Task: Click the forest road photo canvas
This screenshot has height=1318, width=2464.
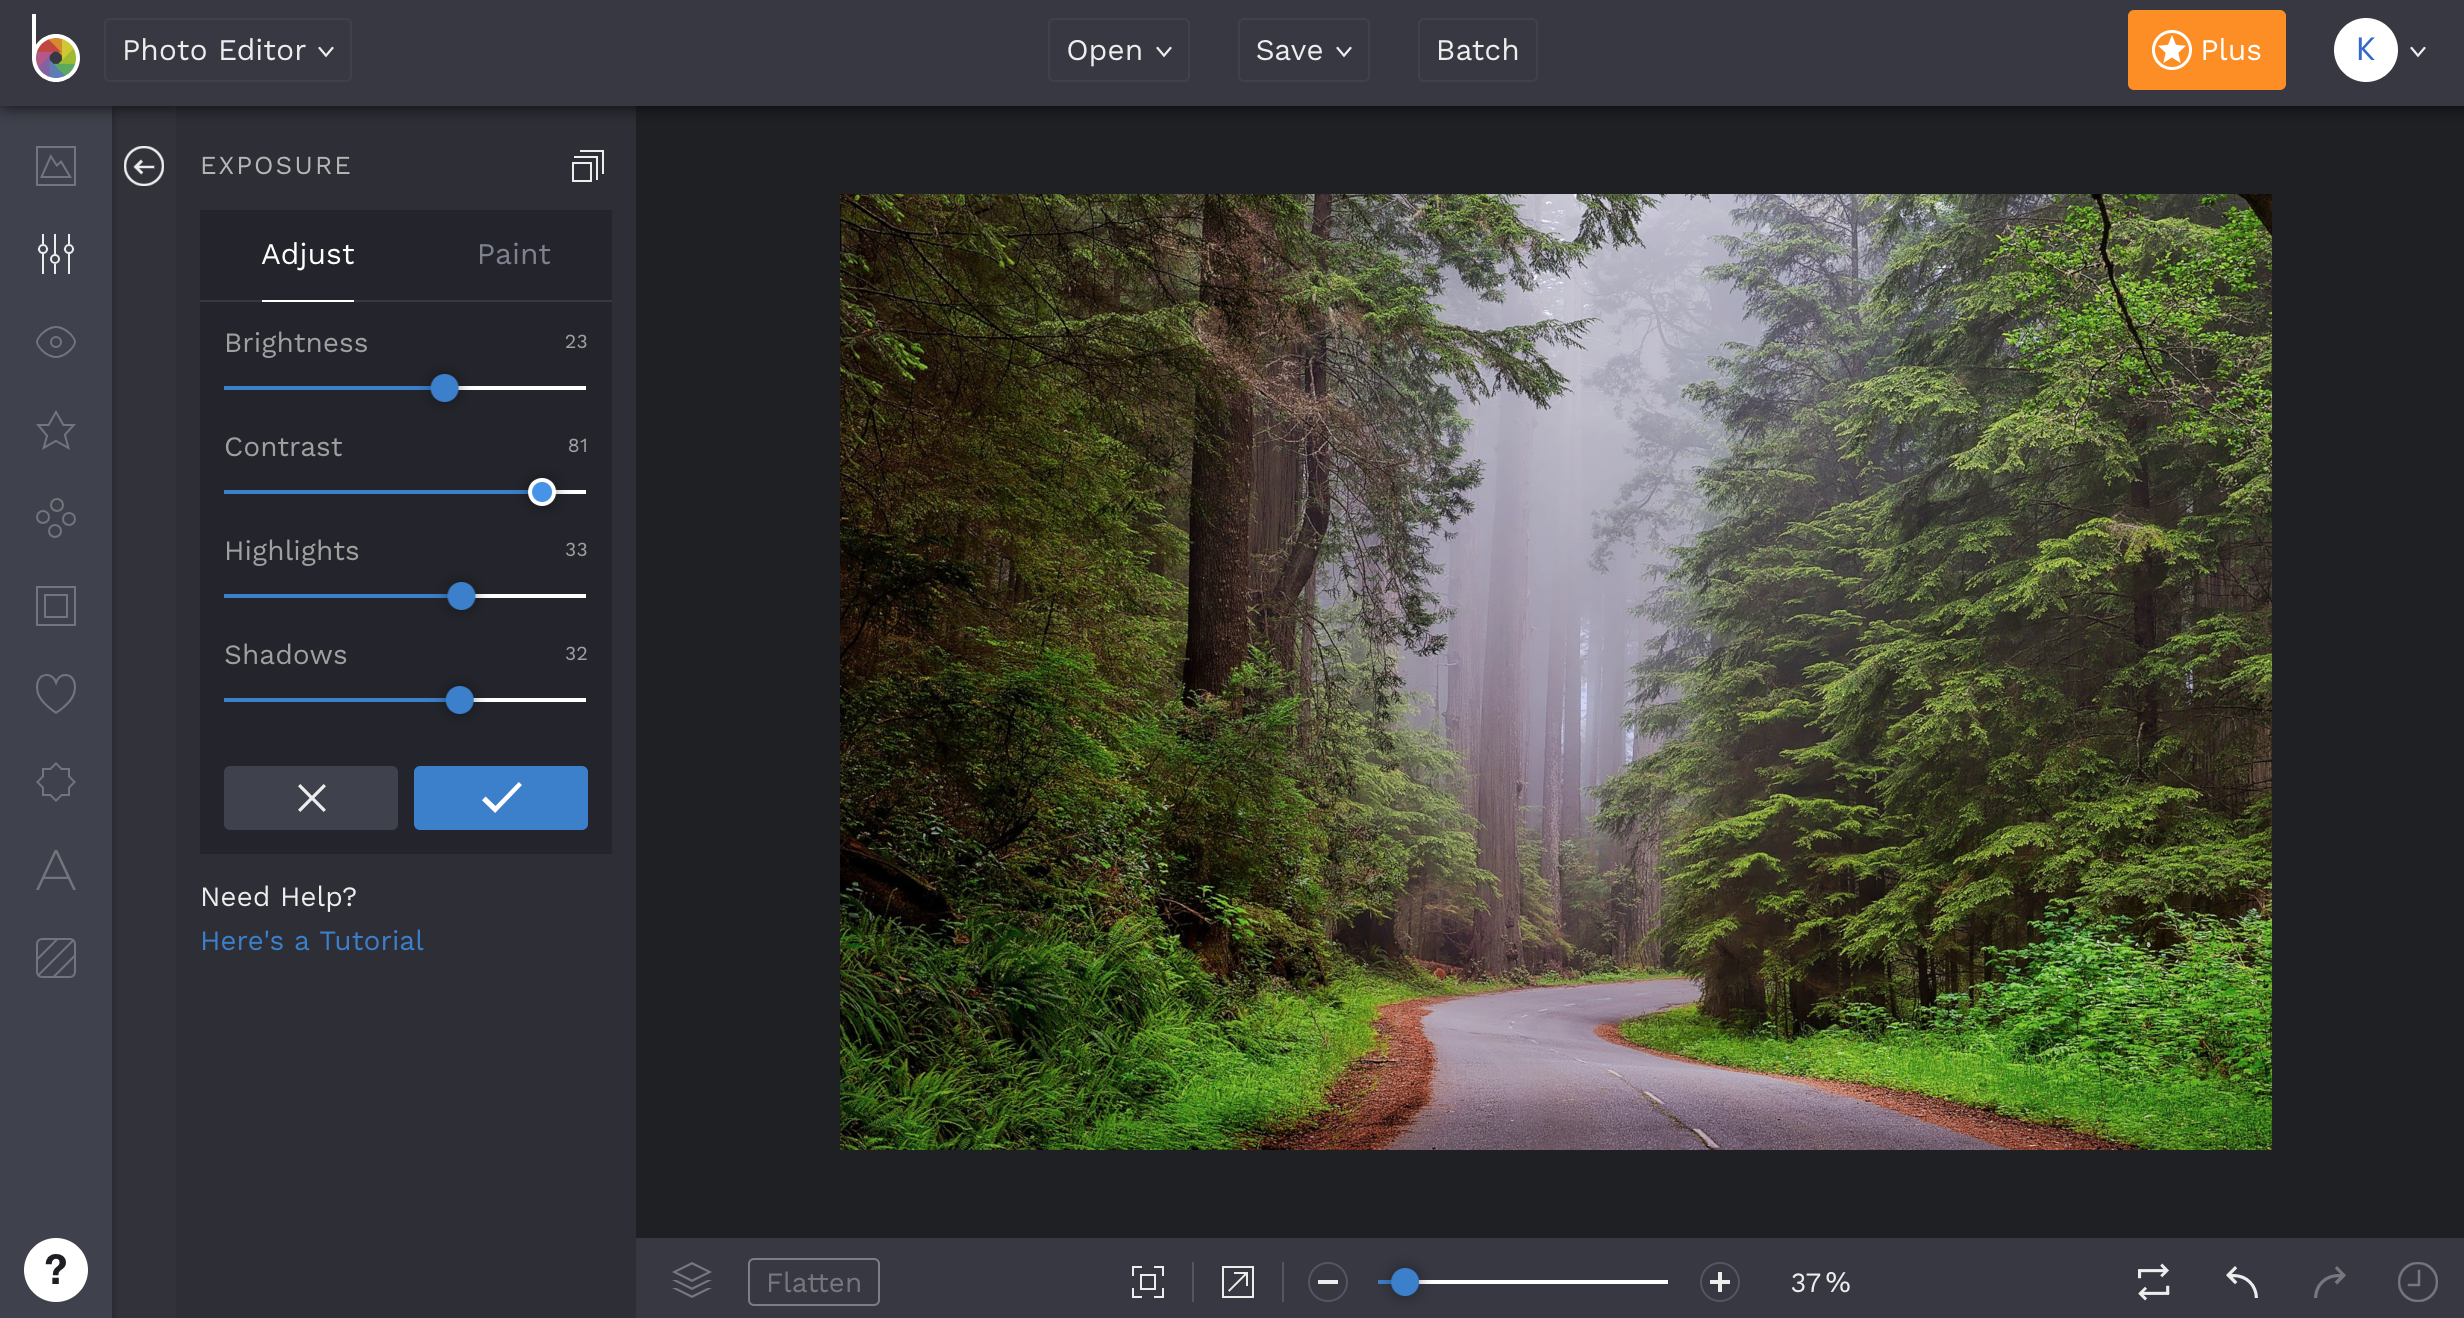Action: coord(1556,672)
